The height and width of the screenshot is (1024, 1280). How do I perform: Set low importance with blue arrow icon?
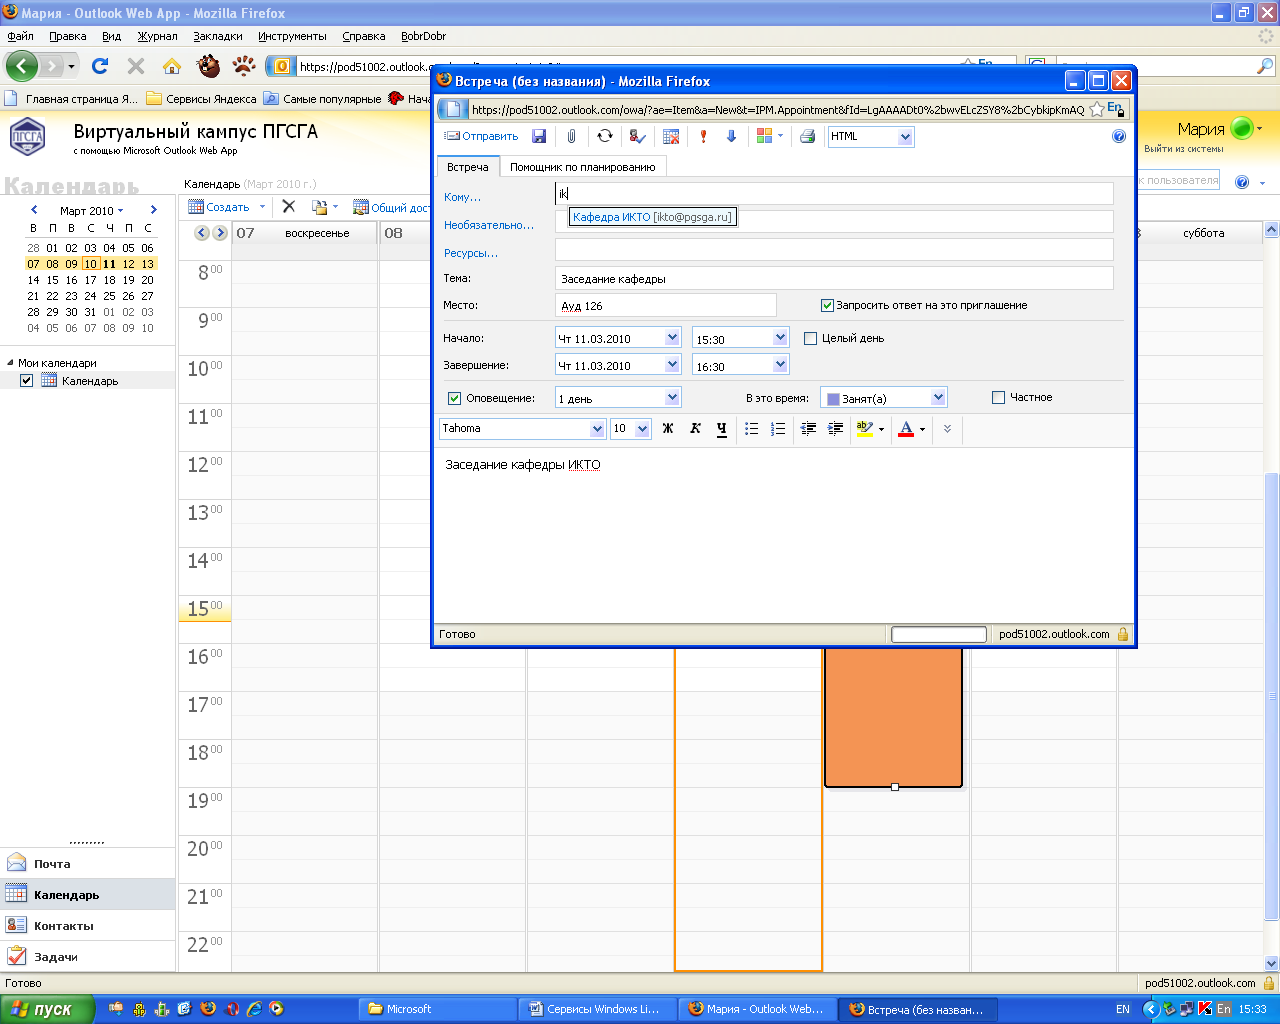(731, 136)
